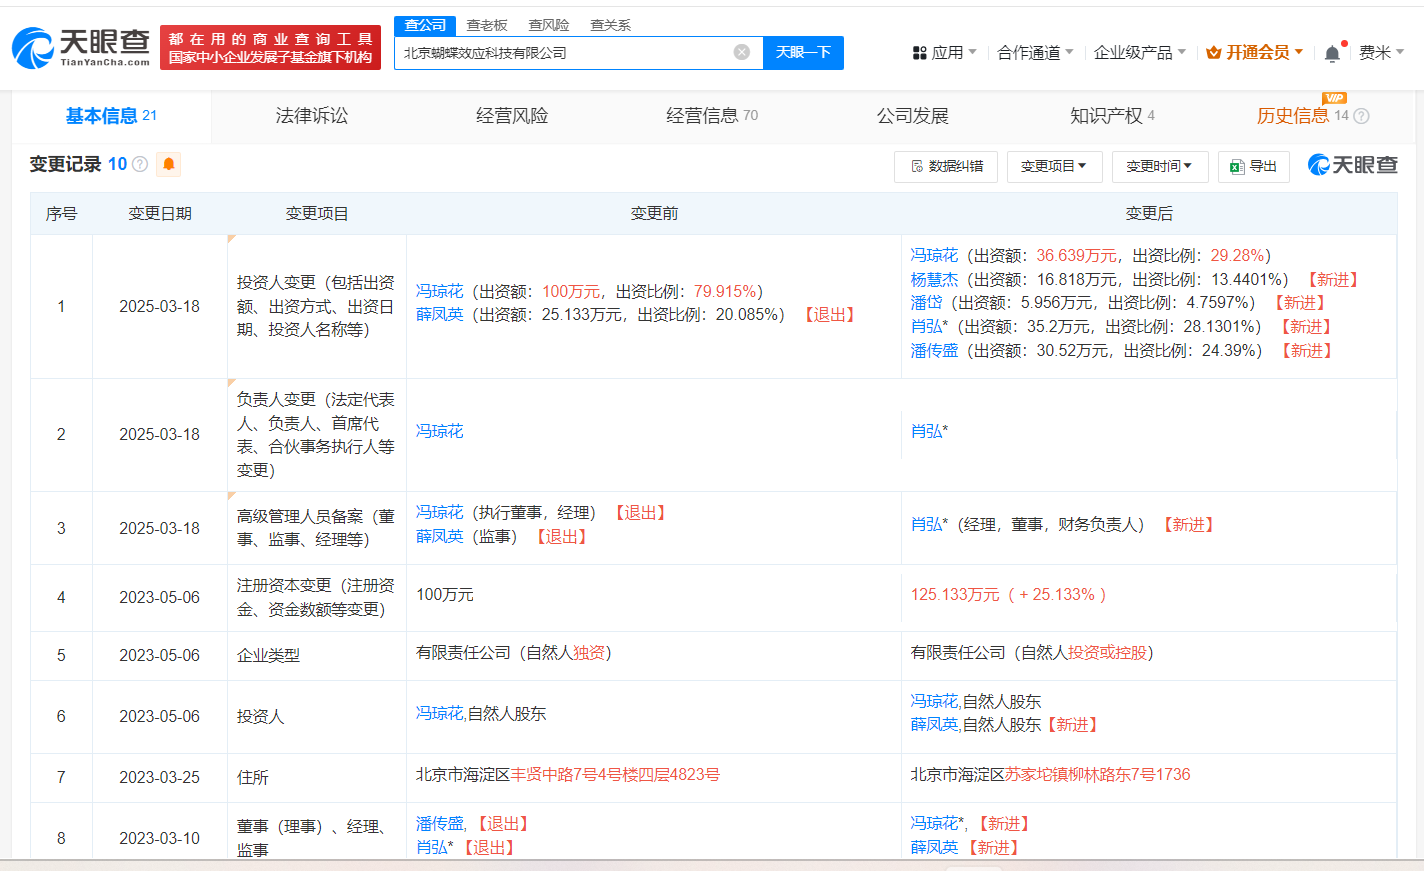Expand the 变更项目 filter dropdown

click(x=1053, y=166)
